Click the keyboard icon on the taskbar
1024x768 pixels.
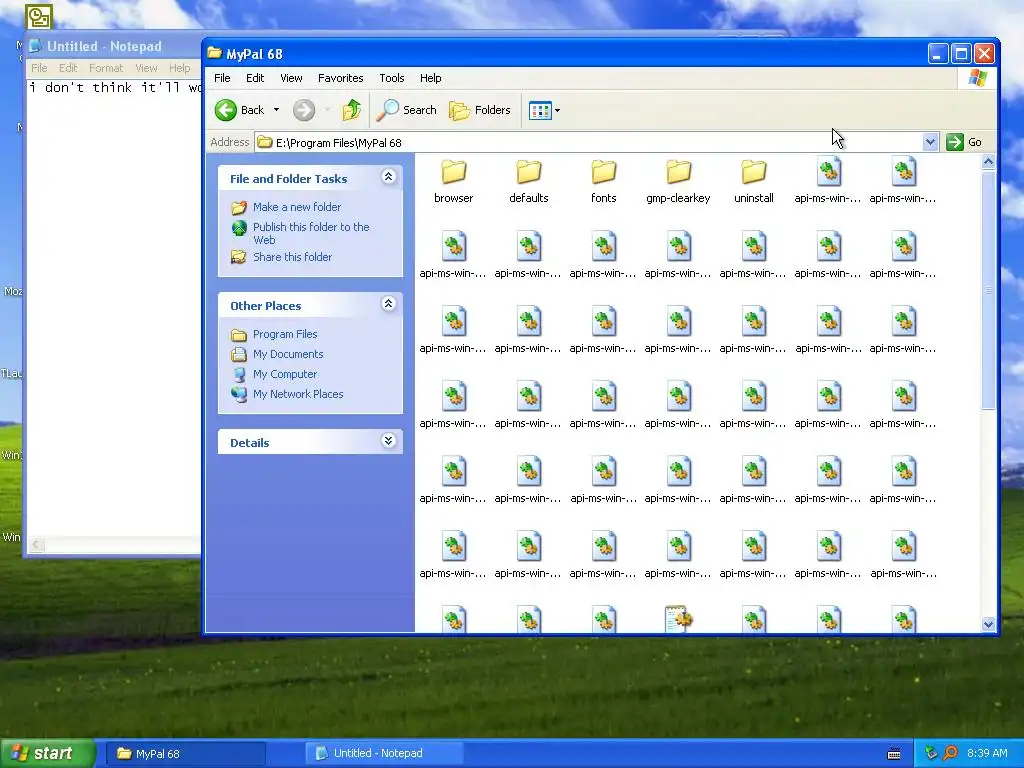point(894,754)
